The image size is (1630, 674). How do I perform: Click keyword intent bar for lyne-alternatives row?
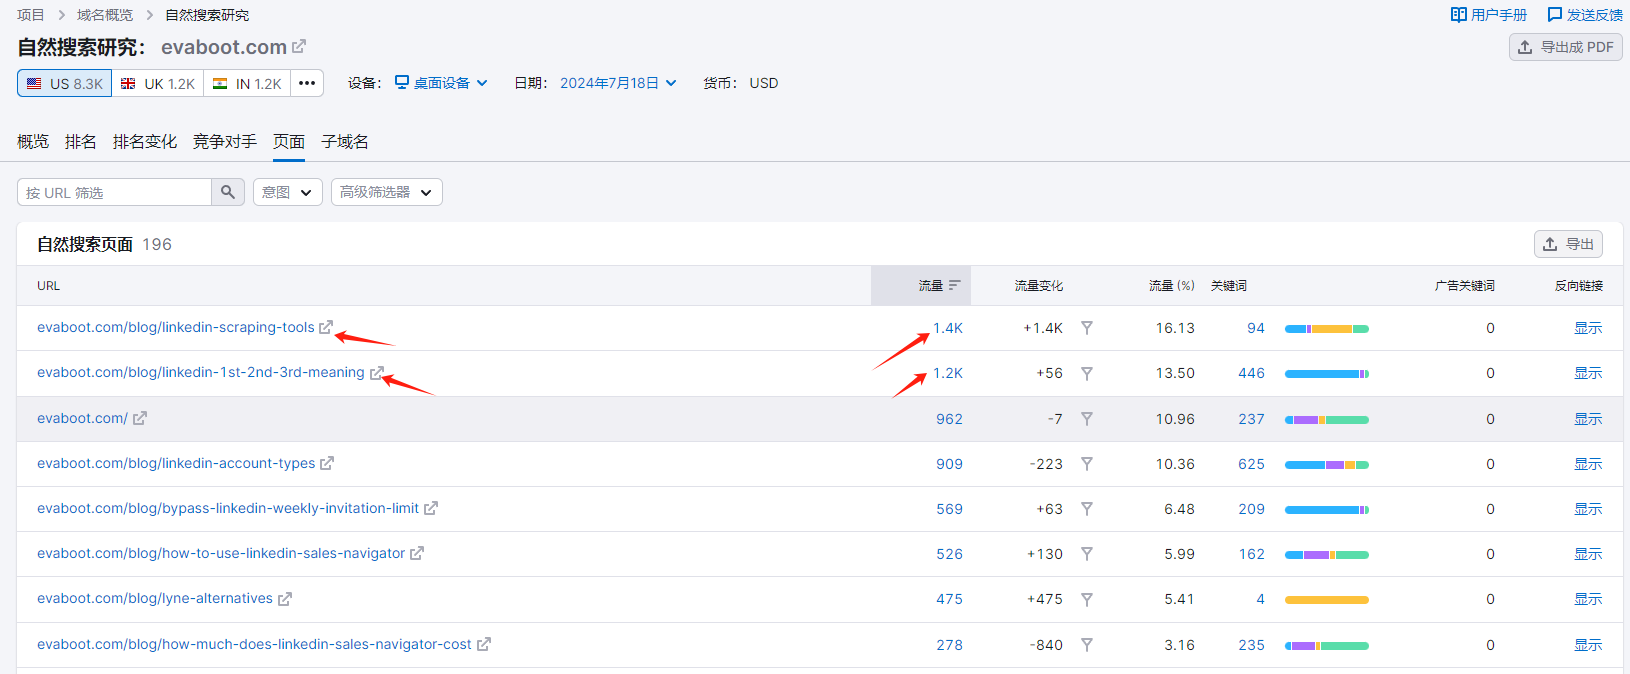point(1327,600)
